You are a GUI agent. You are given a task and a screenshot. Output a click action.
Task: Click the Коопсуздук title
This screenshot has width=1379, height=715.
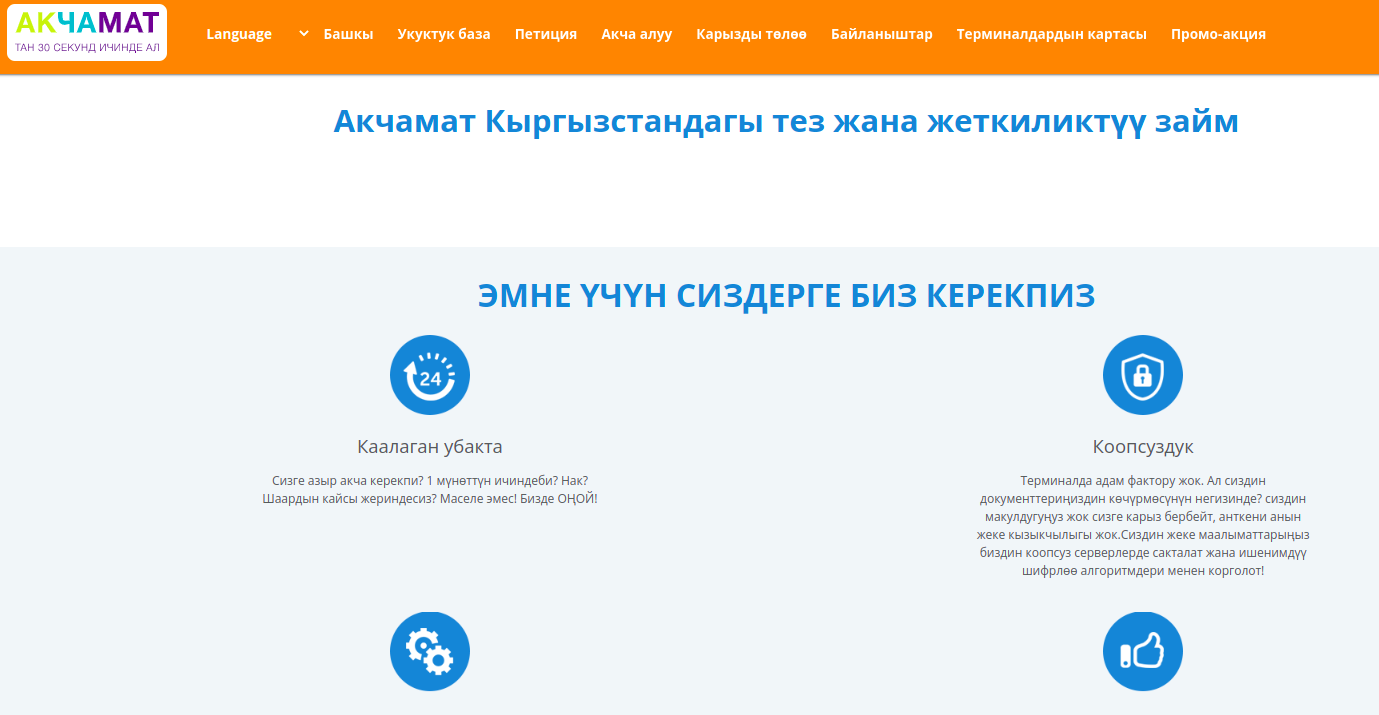coord(1142,447)
